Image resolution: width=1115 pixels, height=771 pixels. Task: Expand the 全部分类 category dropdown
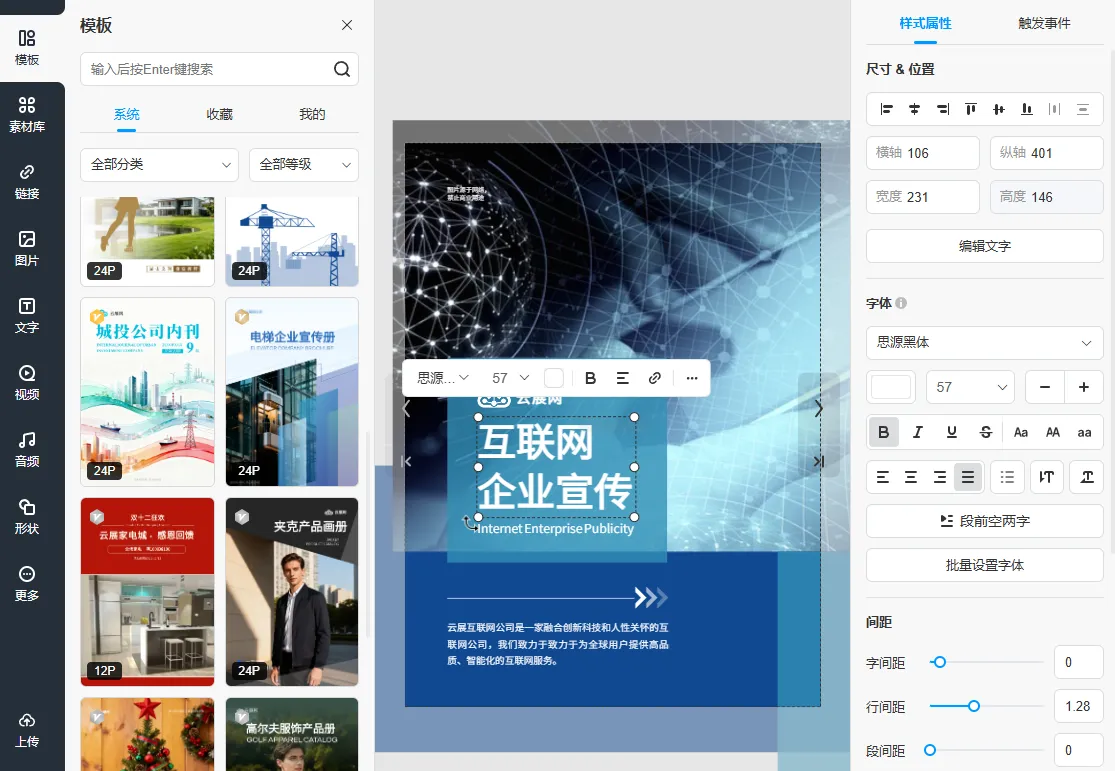click(159, 164)
